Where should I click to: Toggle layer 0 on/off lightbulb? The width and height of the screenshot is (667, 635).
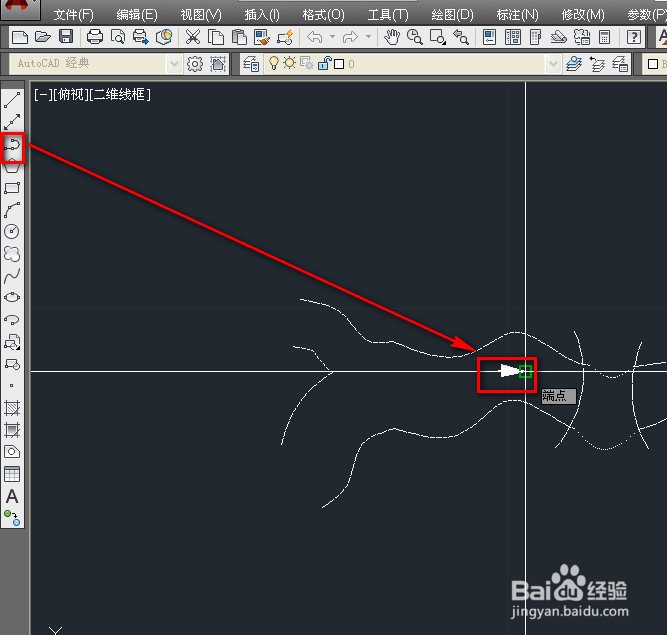274,63
